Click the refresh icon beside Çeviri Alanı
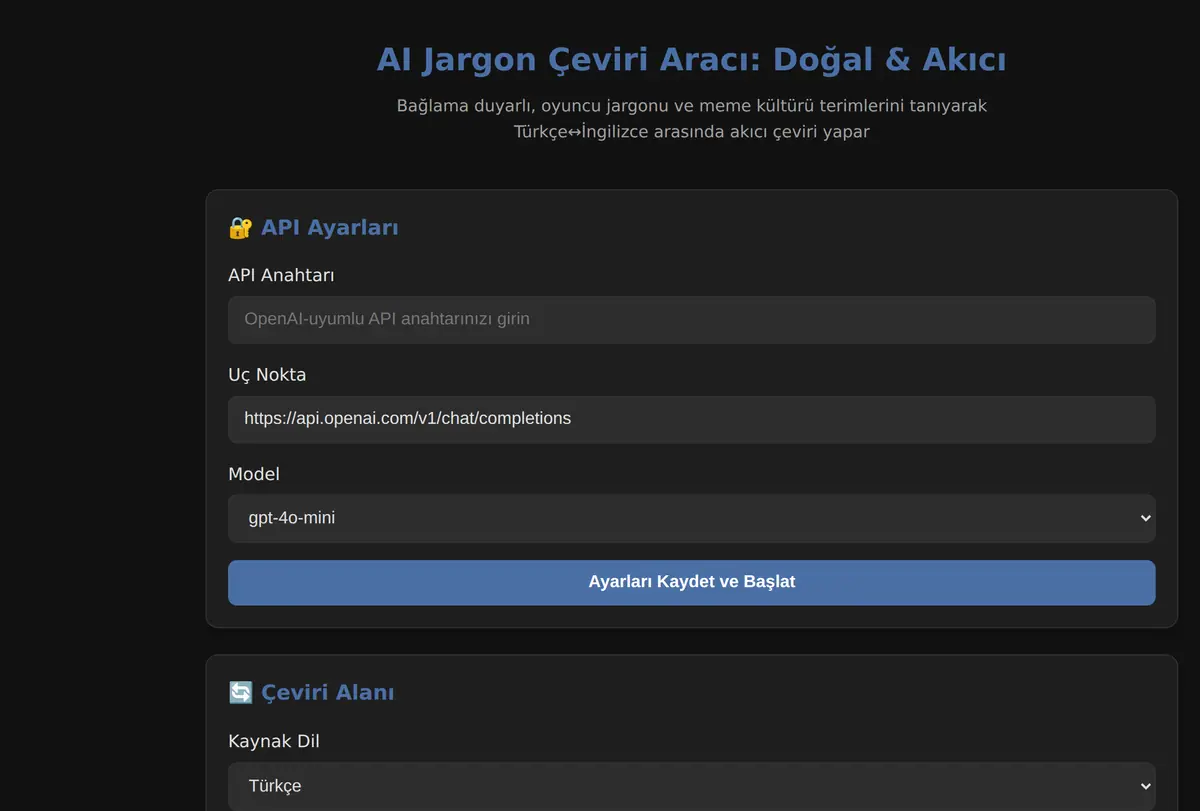This screenshot has width=1200, height=811. pos(240,692)
